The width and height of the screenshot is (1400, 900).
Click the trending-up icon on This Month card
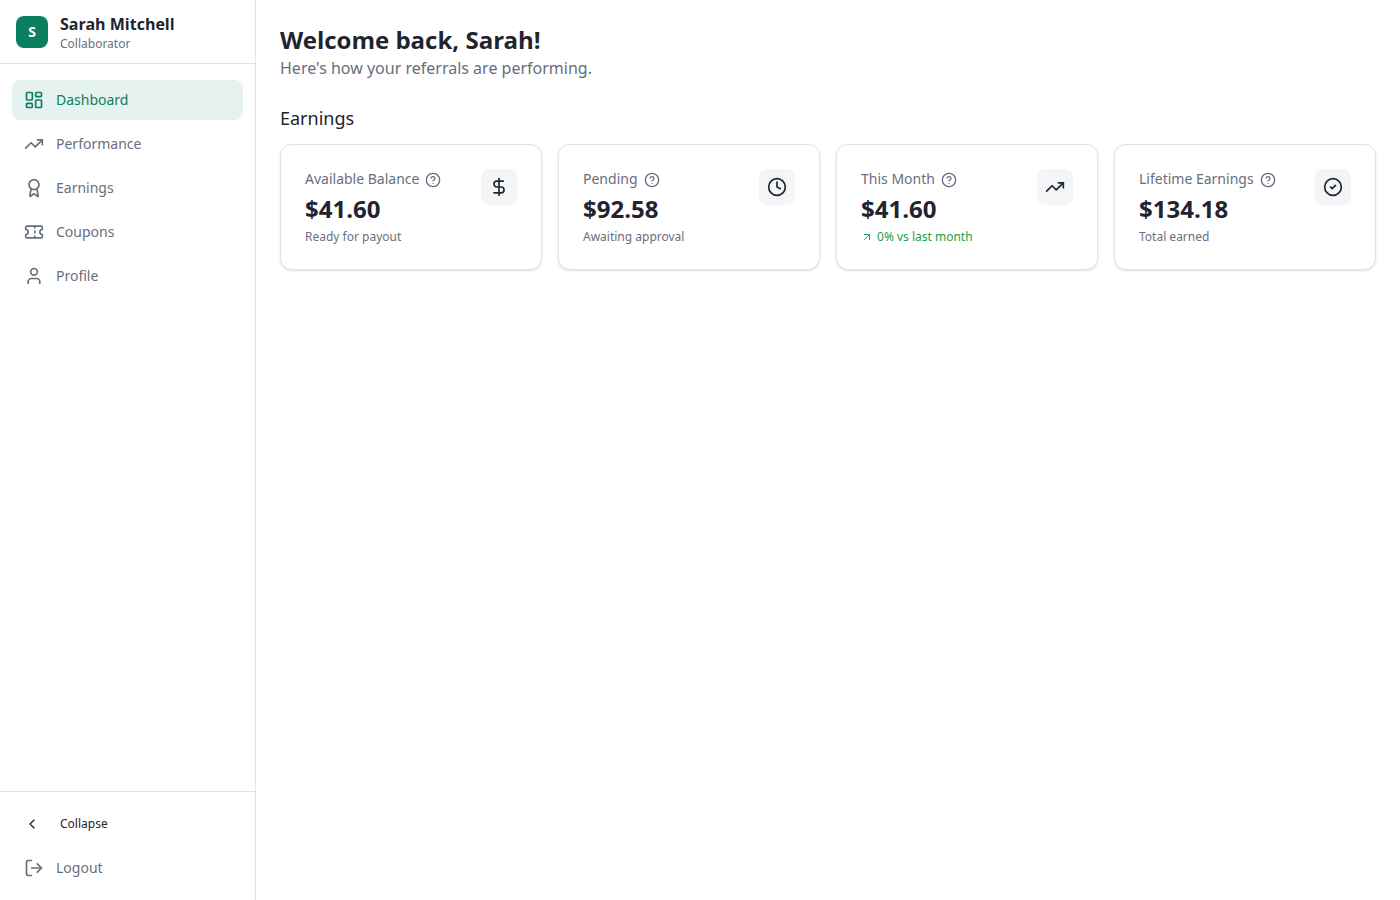[x=1055, y=186]
